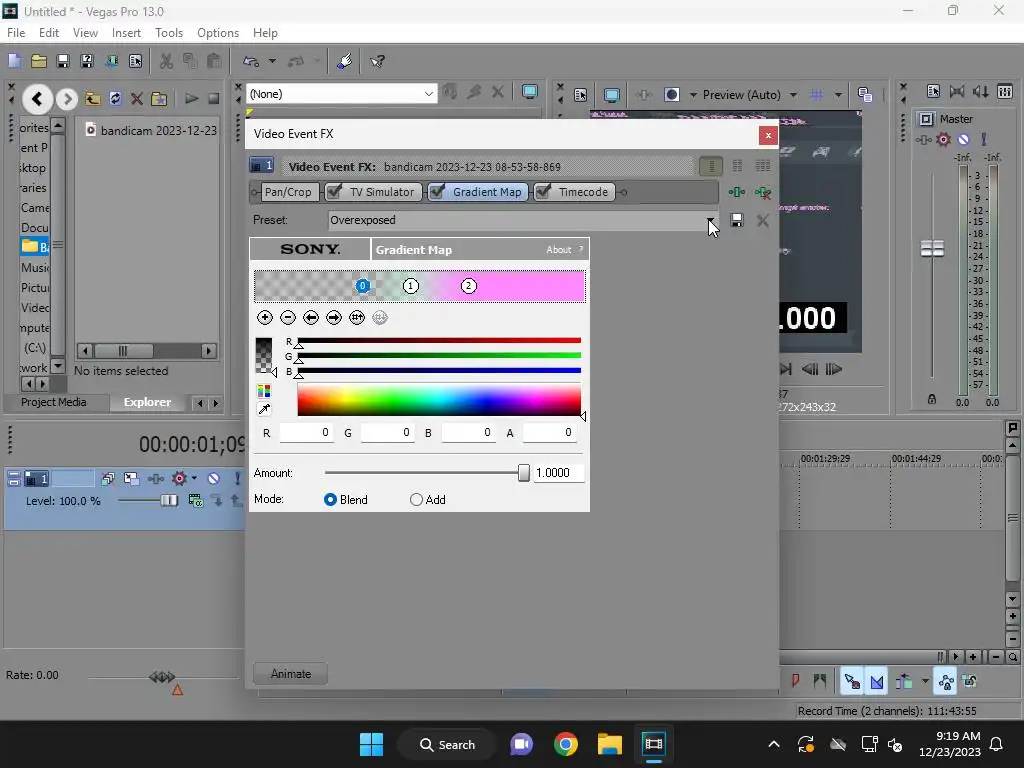1024x768 pixels.
Task: Click the track motion icon on track 1
Action: [131, 479]
